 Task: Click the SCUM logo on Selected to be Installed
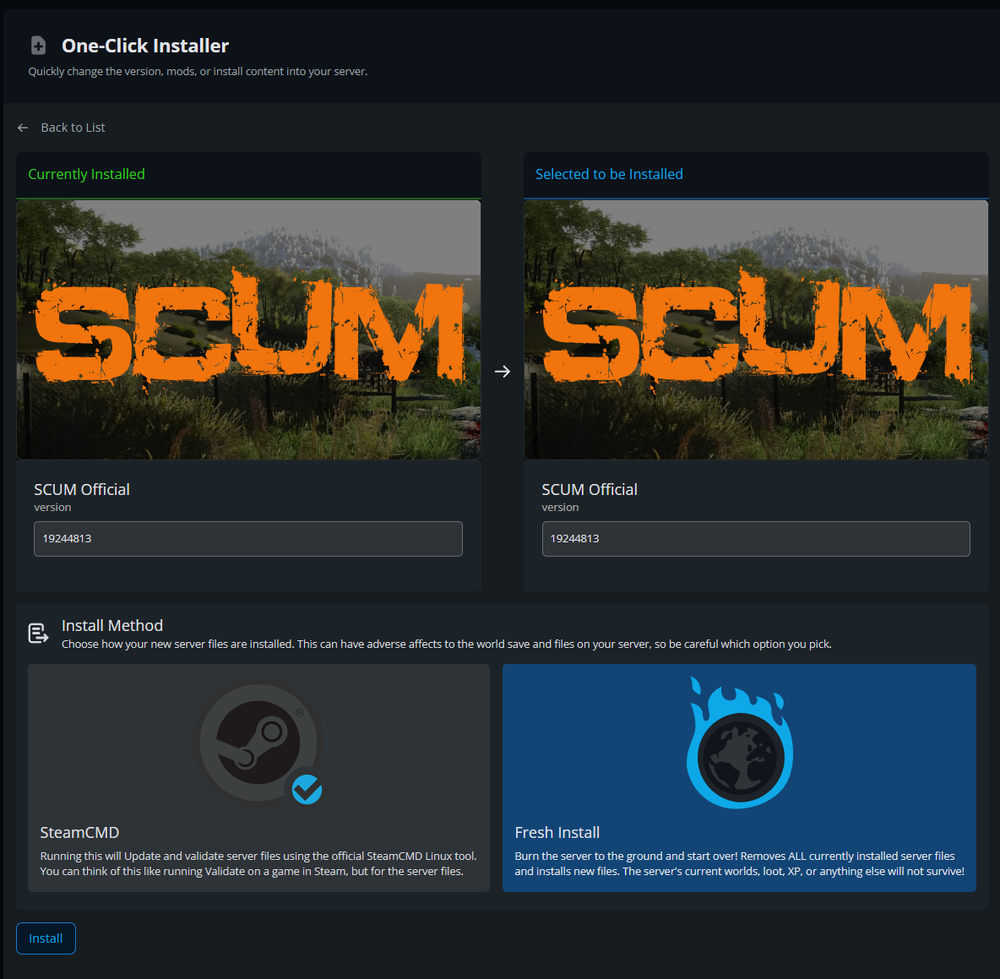pos(755,330)
